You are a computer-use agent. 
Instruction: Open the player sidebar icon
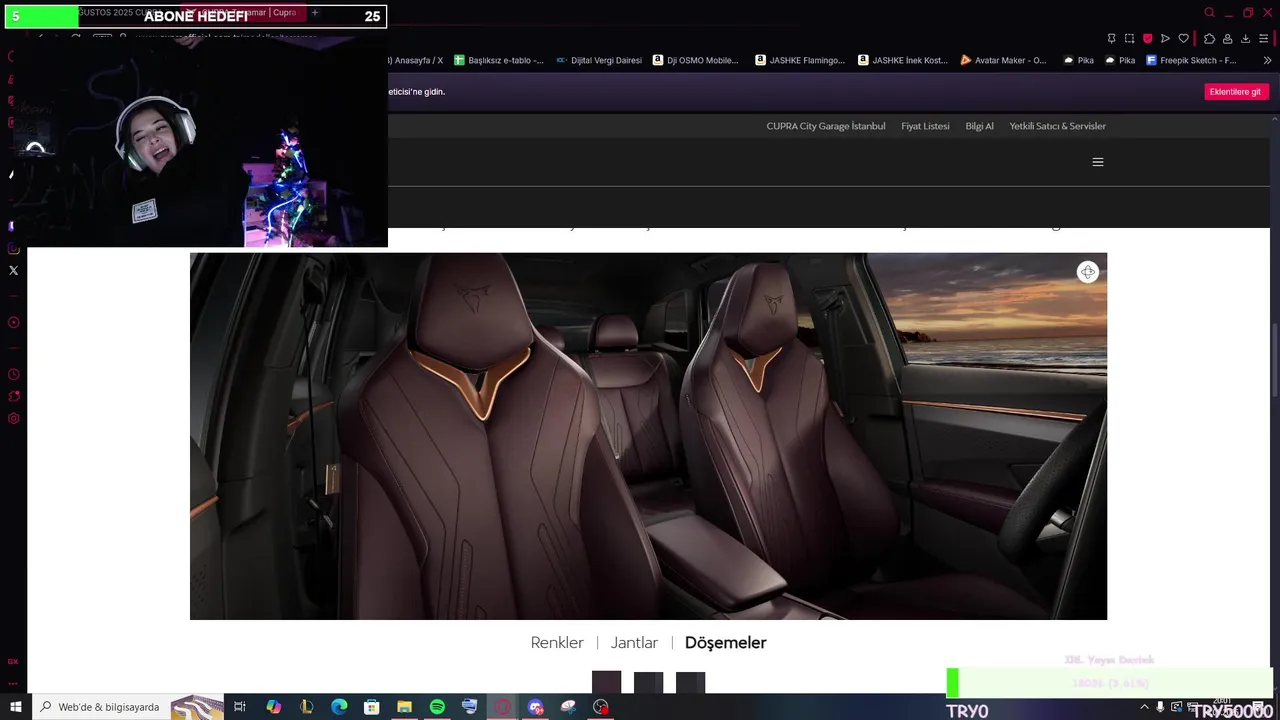[x=13, y=322]
